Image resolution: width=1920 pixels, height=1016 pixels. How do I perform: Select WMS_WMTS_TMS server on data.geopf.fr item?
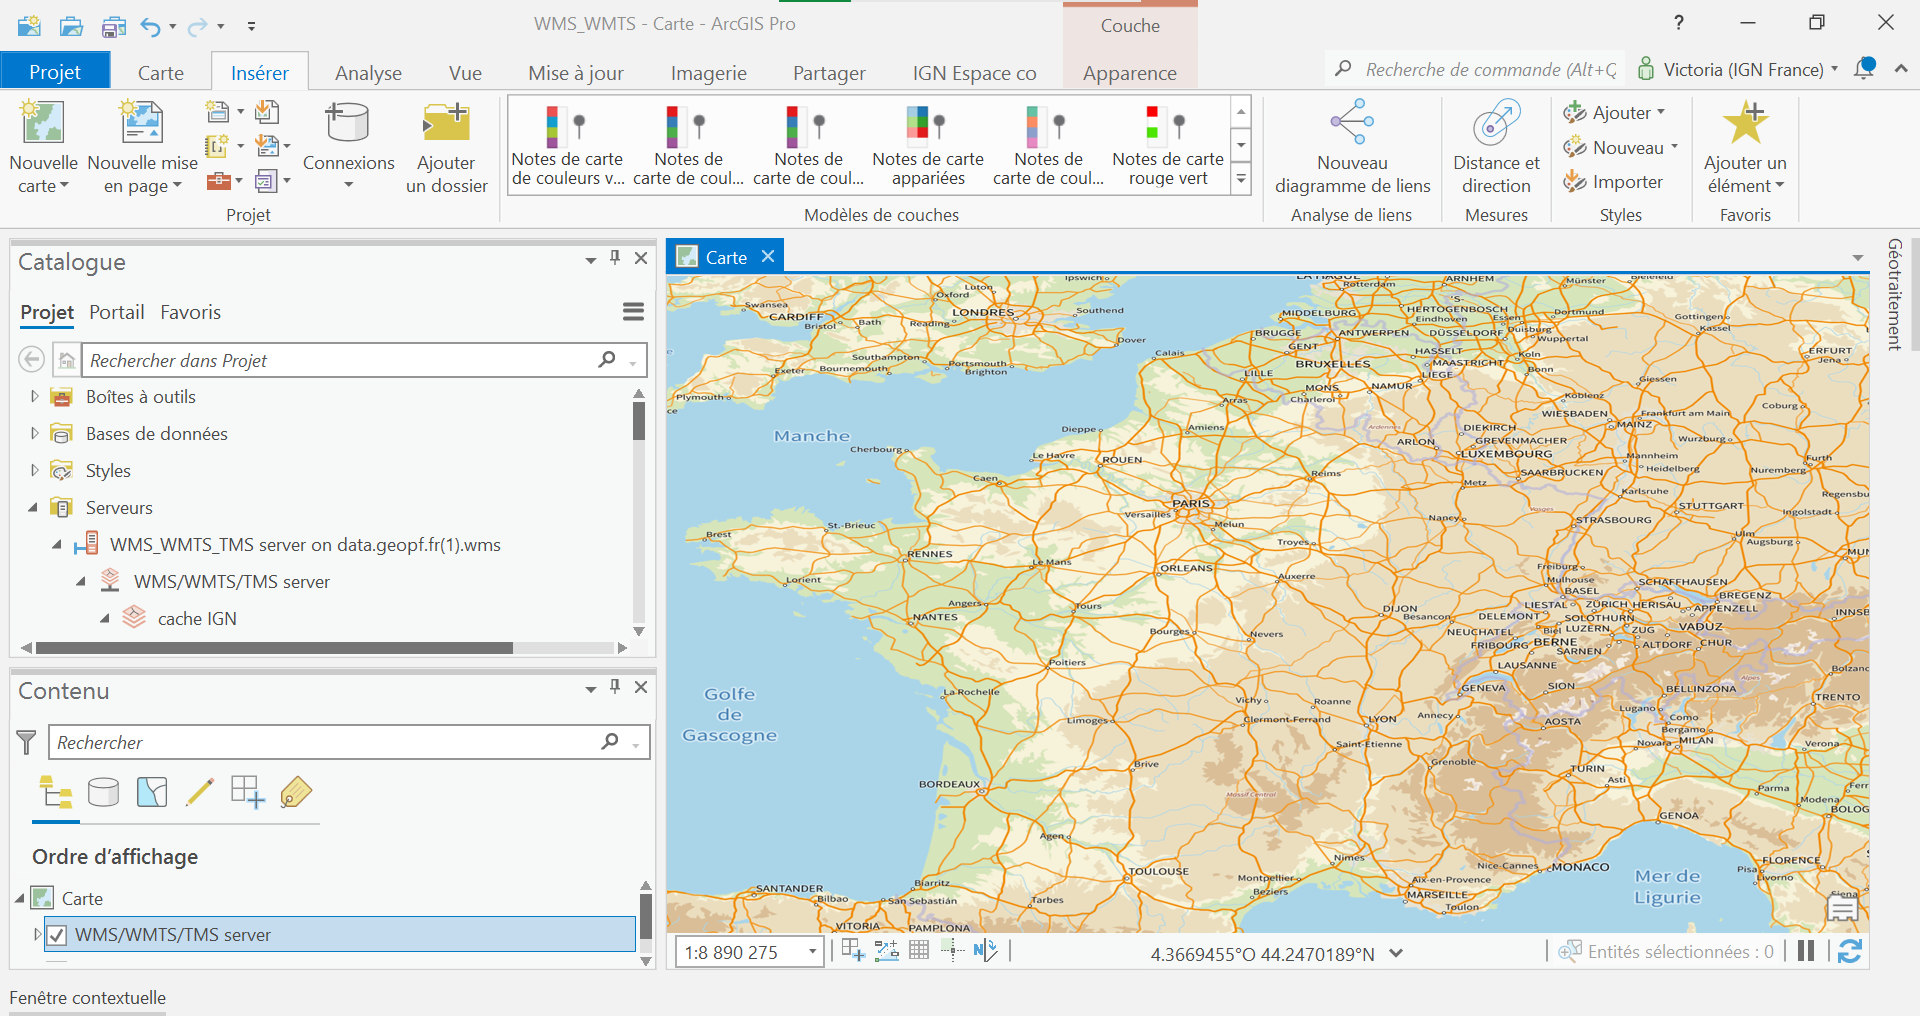tap(305, 544)
